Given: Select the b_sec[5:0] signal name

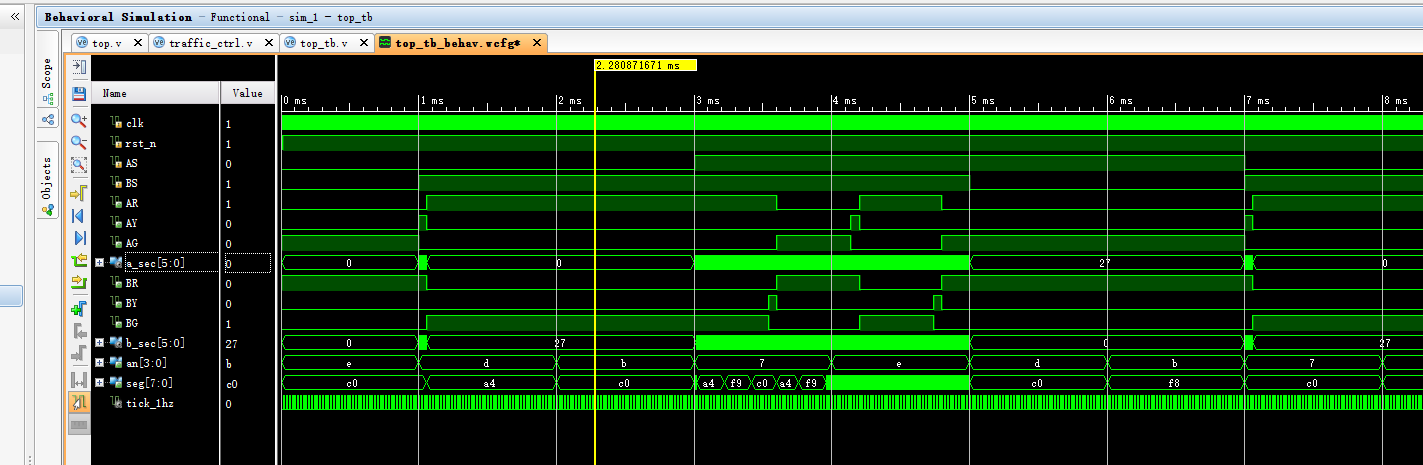Looking at the screenshot, I should tap(154, 343).
